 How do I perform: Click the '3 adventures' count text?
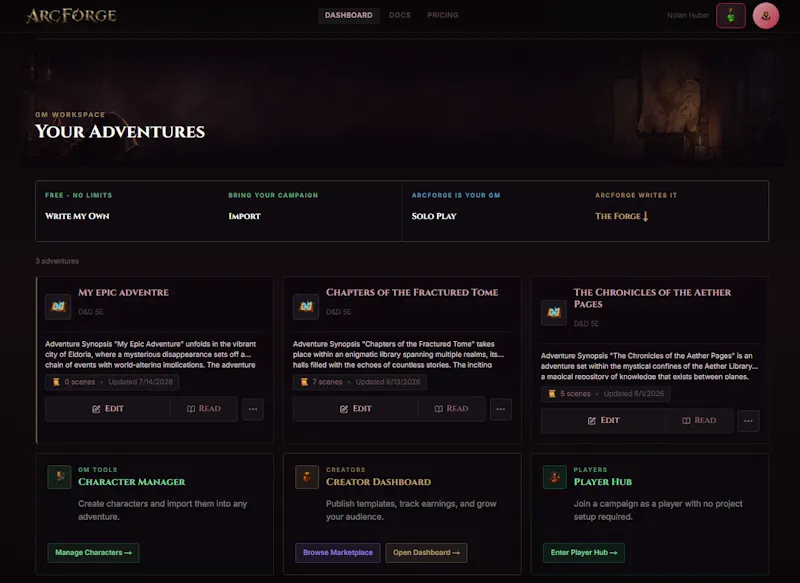click(57, 261)
